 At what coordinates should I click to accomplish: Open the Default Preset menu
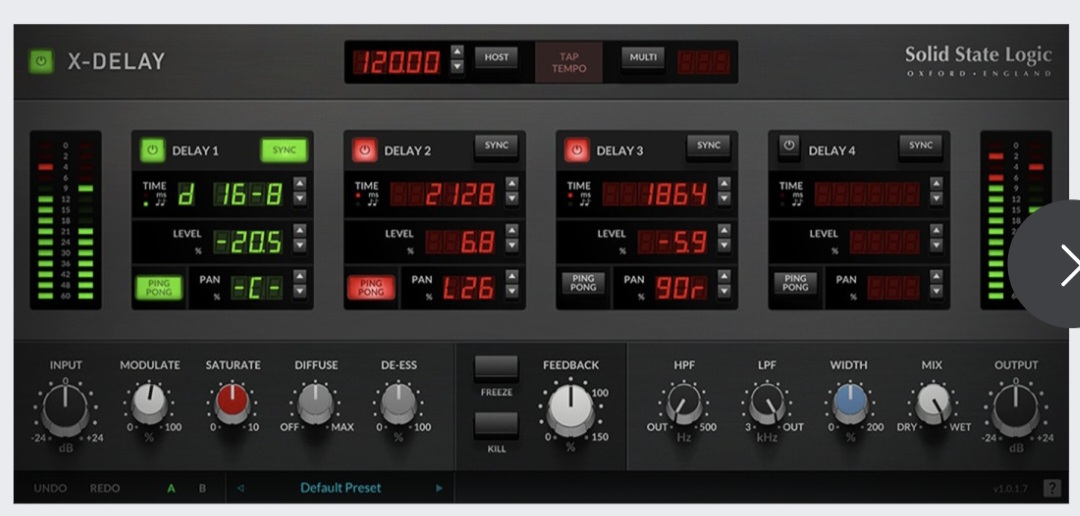click(x=340, y=488)
